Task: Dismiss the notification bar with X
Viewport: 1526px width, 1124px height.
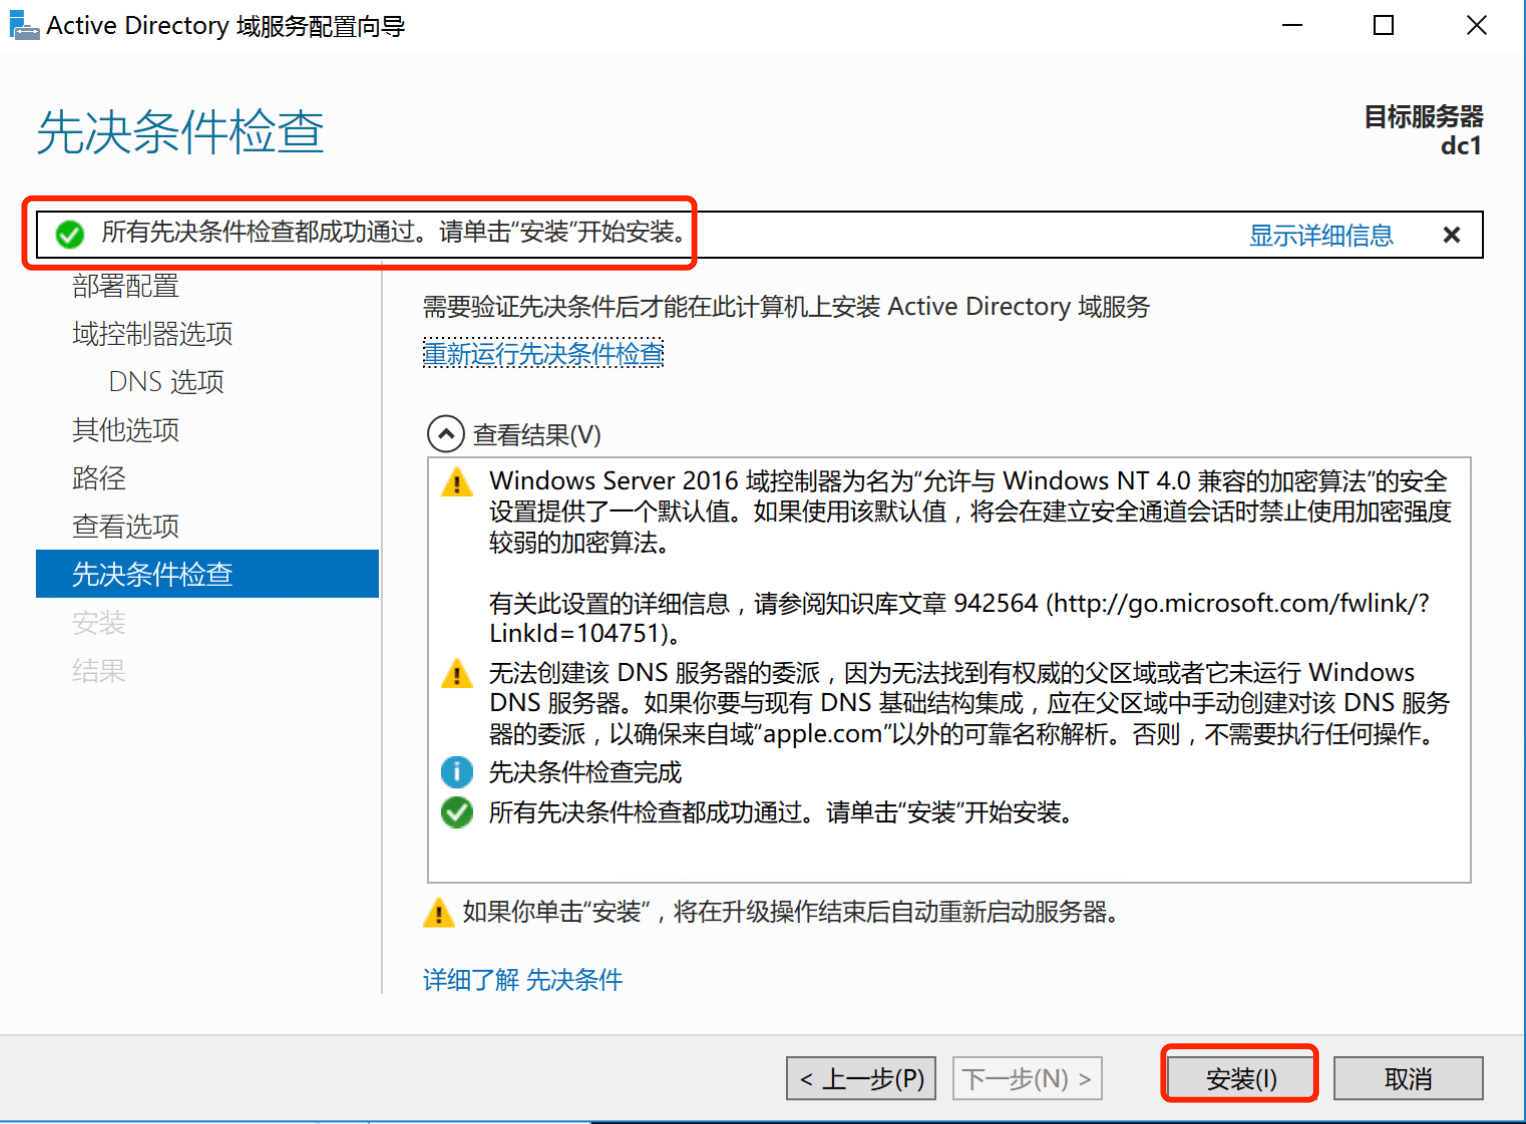Action: 1451,235
